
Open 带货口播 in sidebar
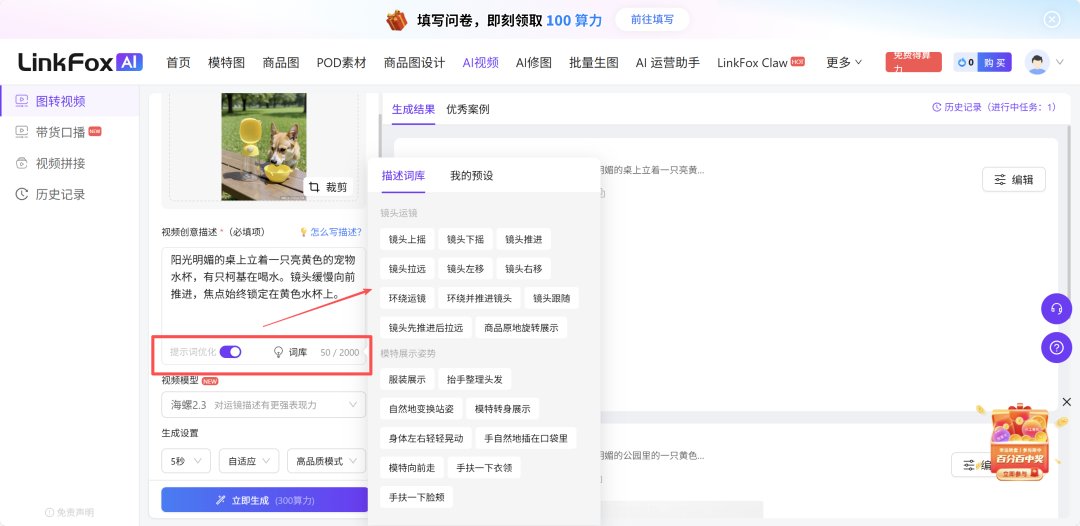tap(59, 132)
